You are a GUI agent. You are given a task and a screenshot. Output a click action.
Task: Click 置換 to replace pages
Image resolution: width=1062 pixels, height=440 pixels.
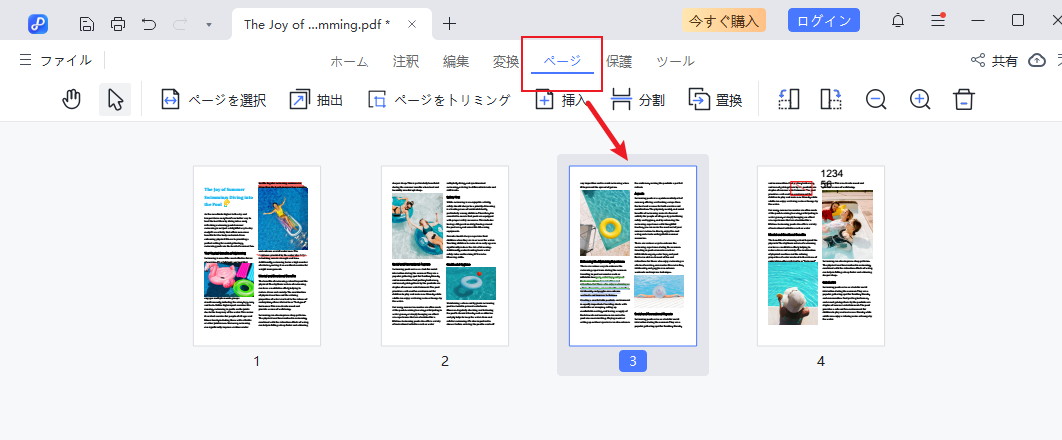(715, 100)
